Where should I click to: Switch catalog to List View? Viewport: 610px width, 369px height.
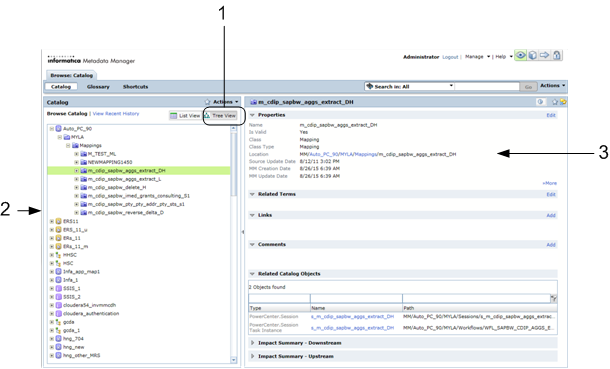tap(186, 115)
